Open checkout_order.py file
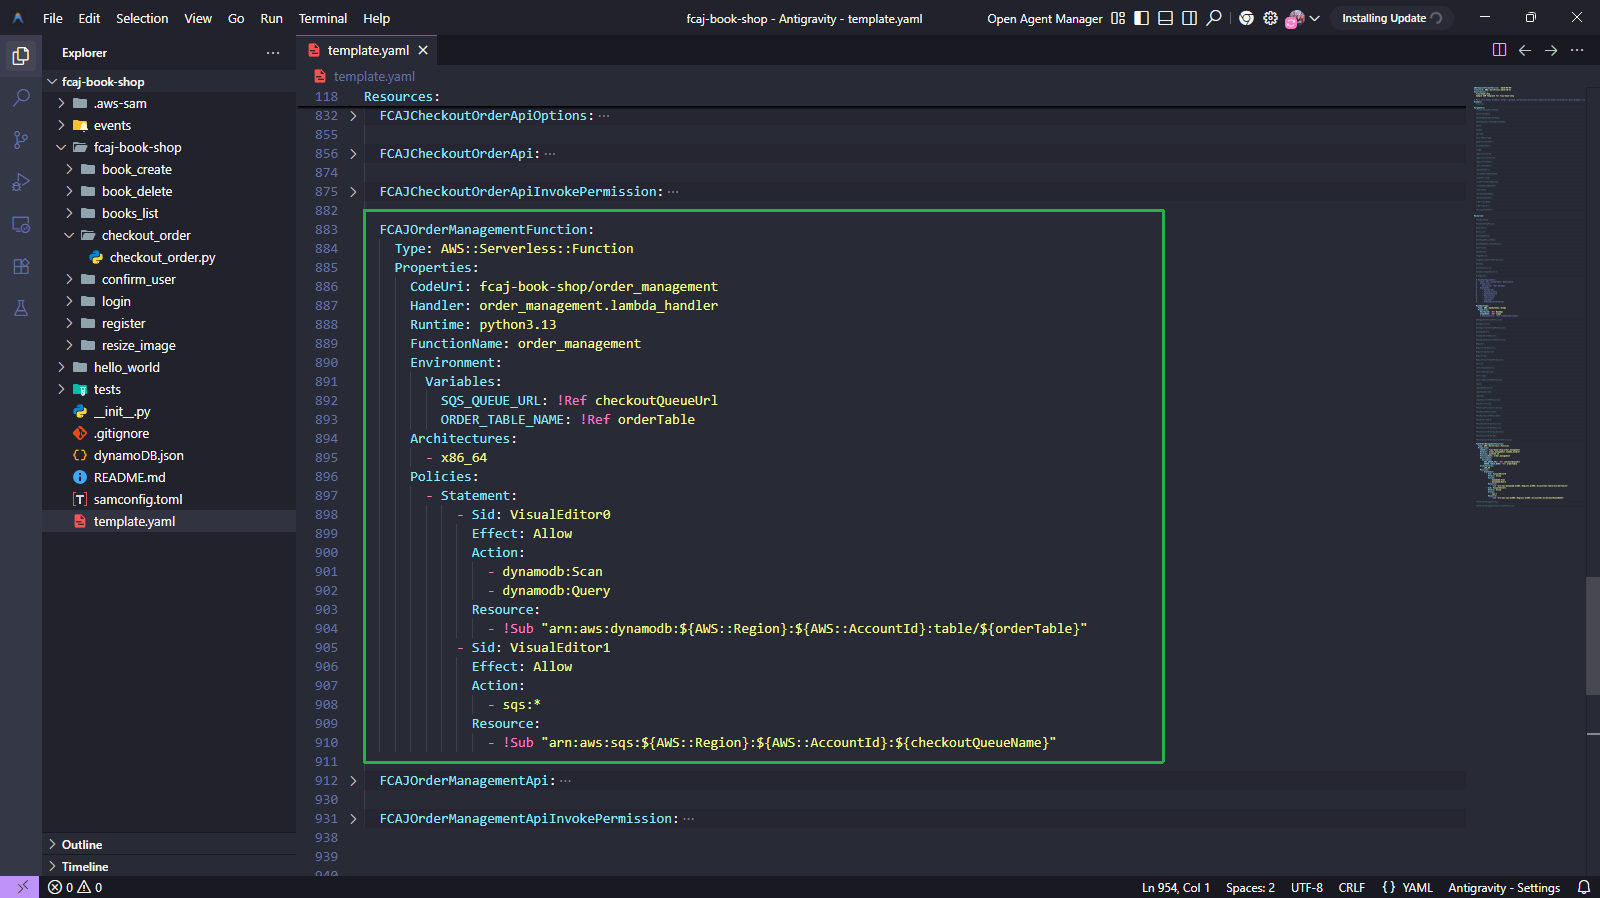The image size is (1600, 898). click(169, 258)
